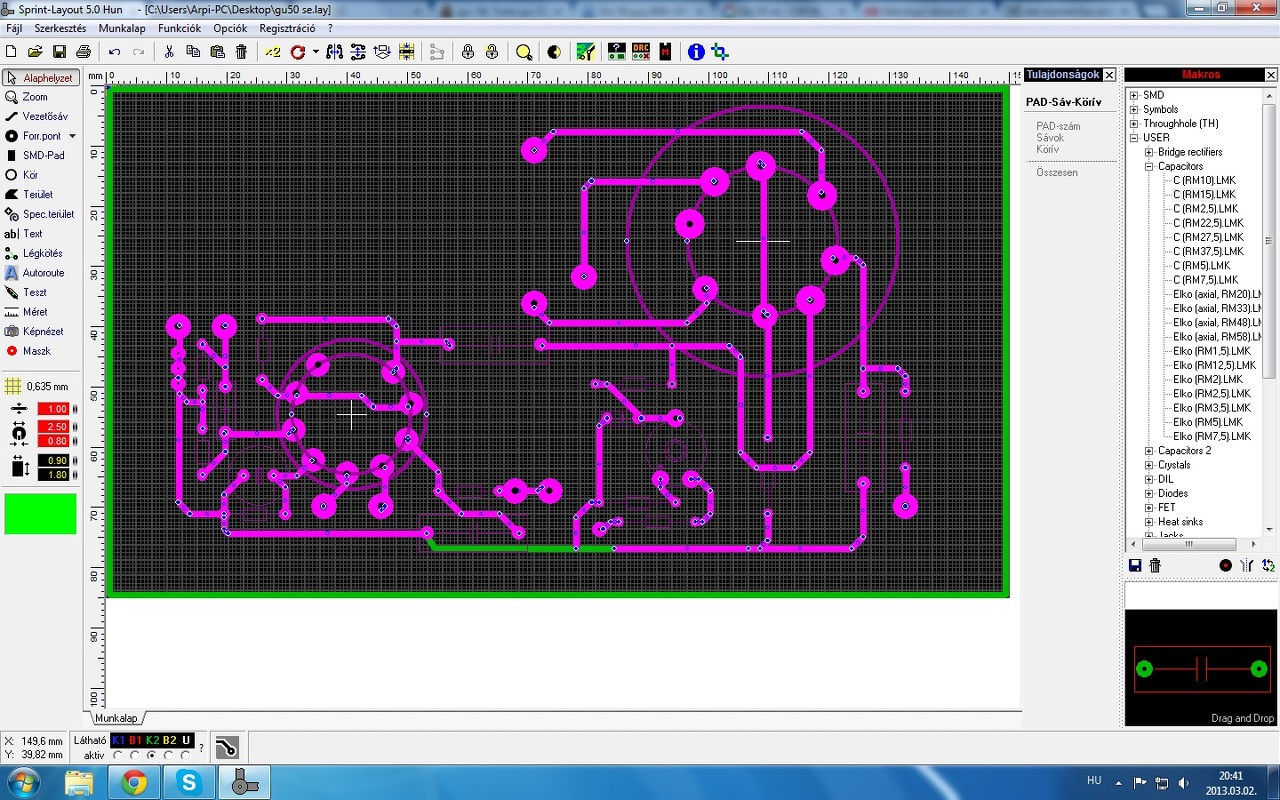Select the Text tool

tap(24, 233)
